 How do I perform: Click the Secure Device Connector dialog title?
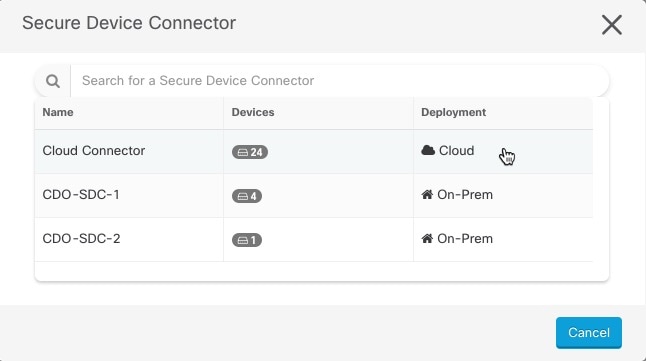129,23
